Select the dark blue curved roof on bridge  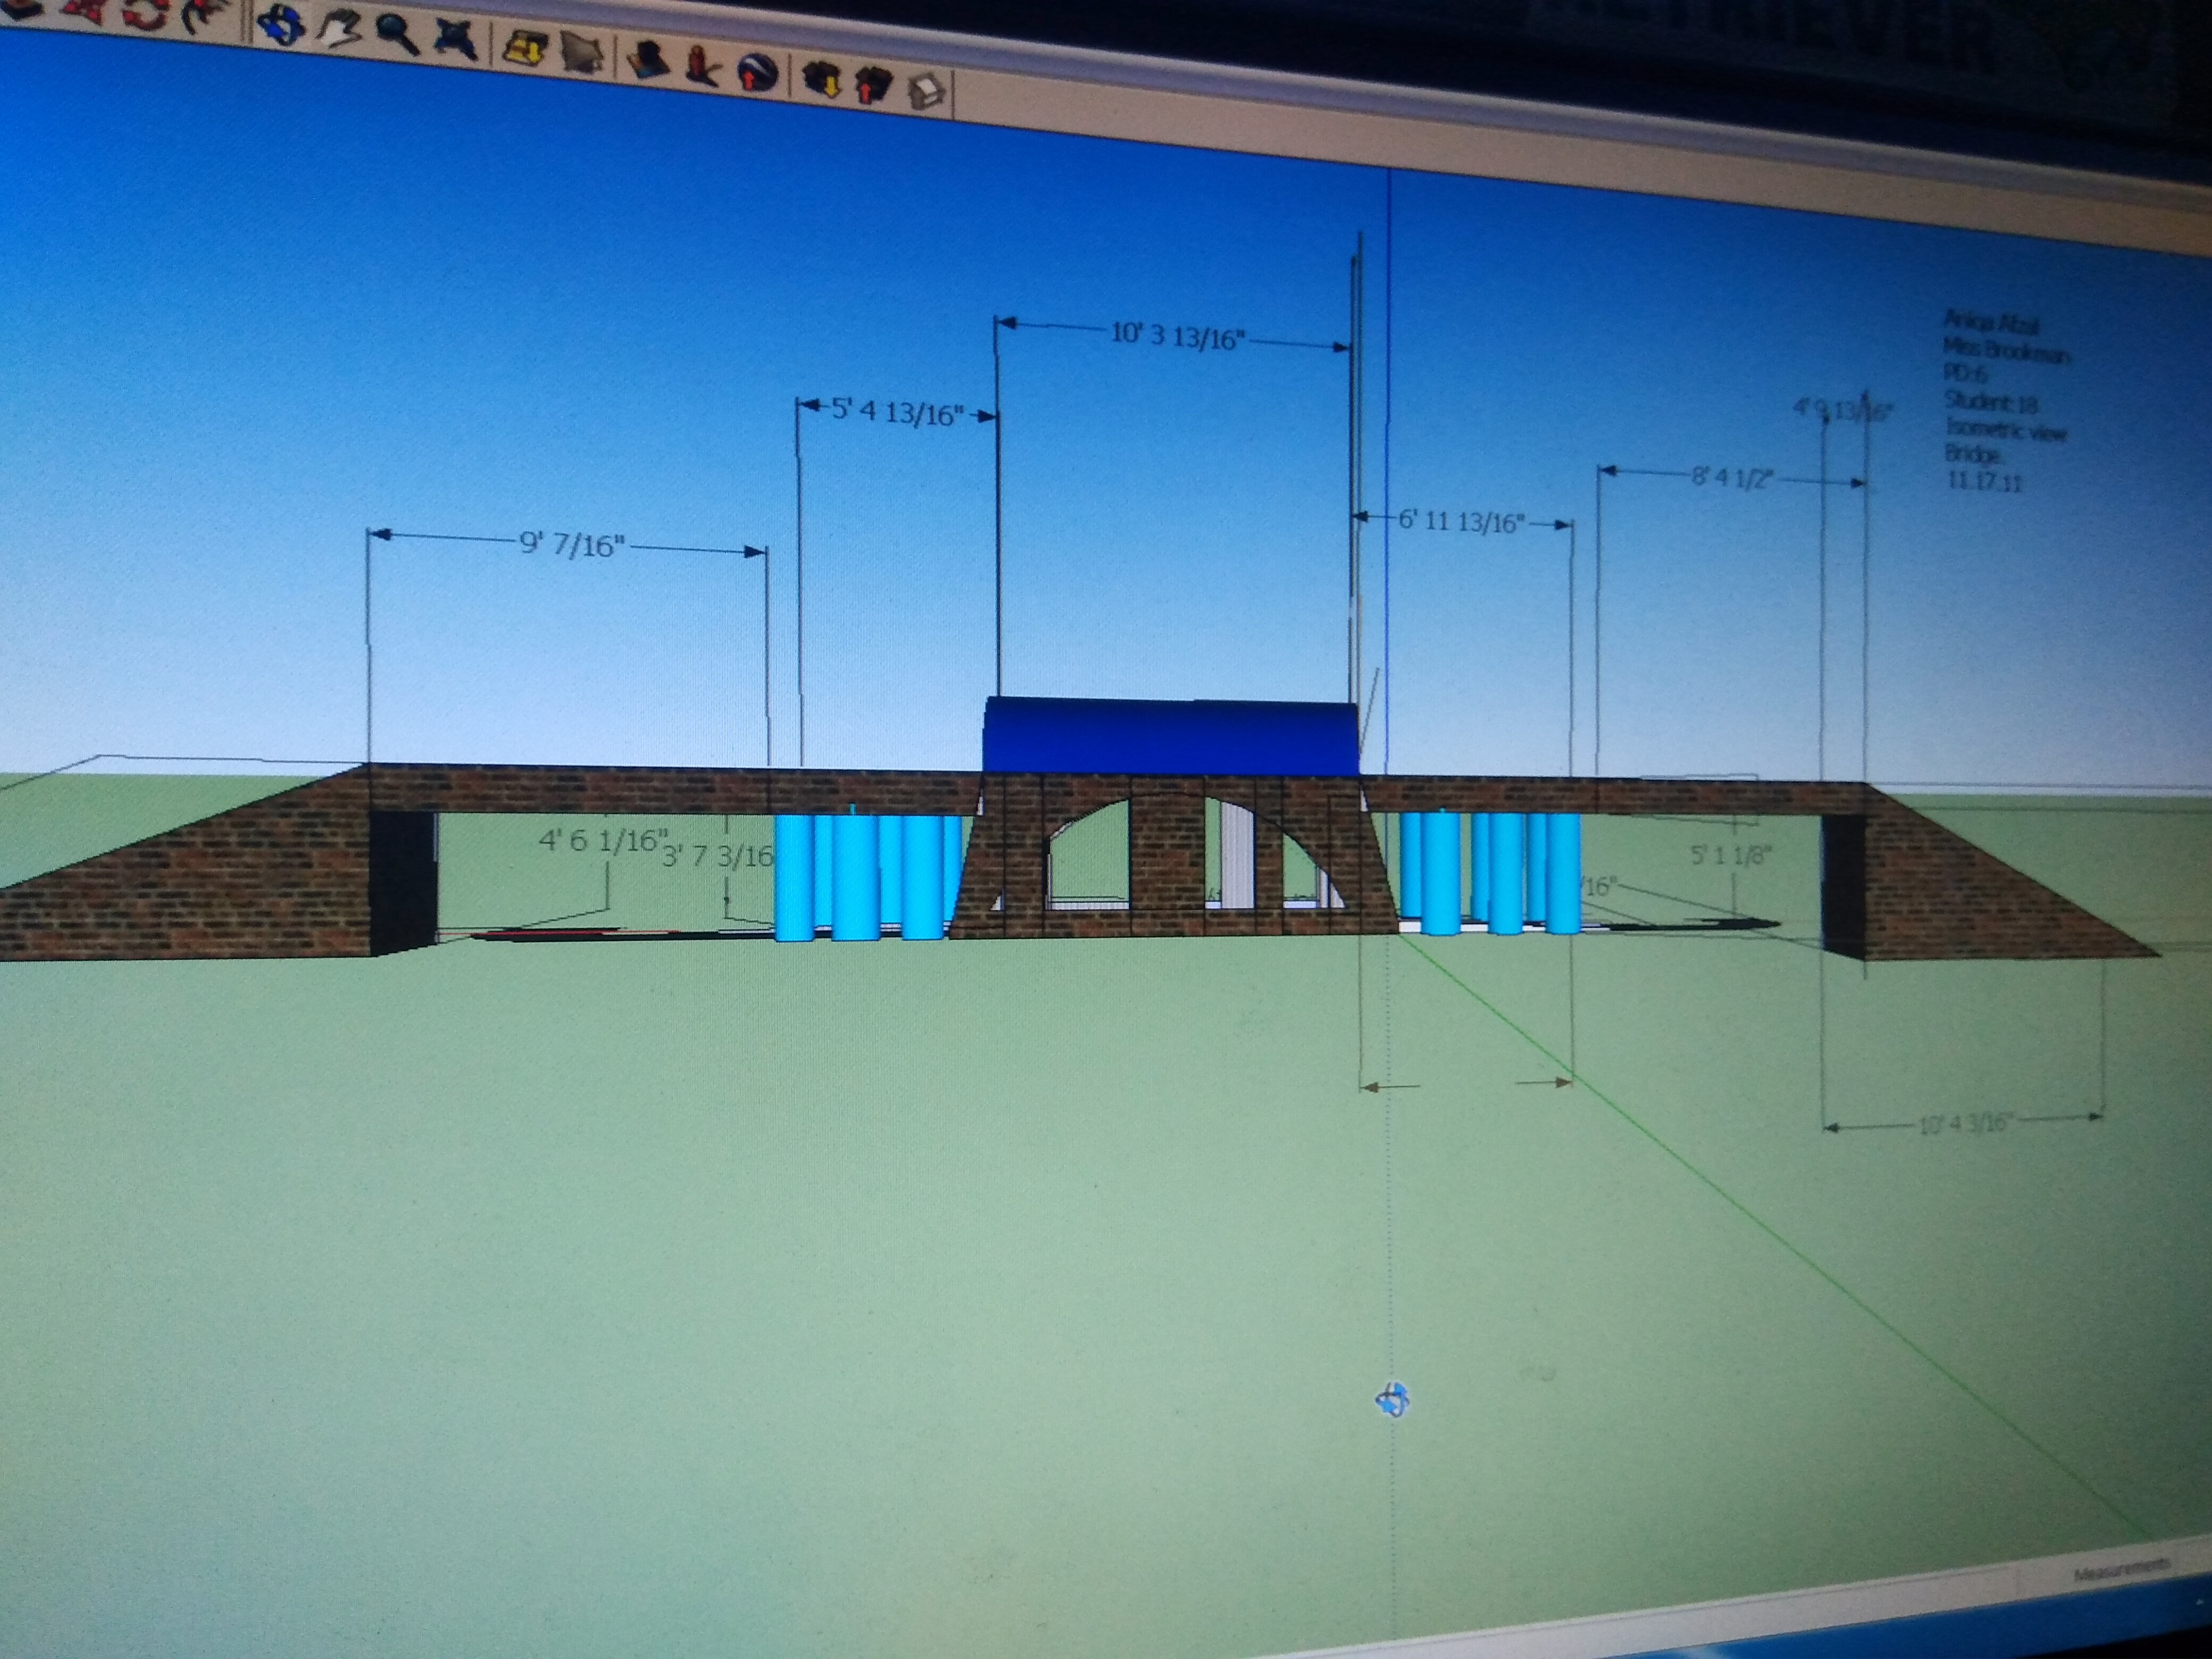[1172, 735]
